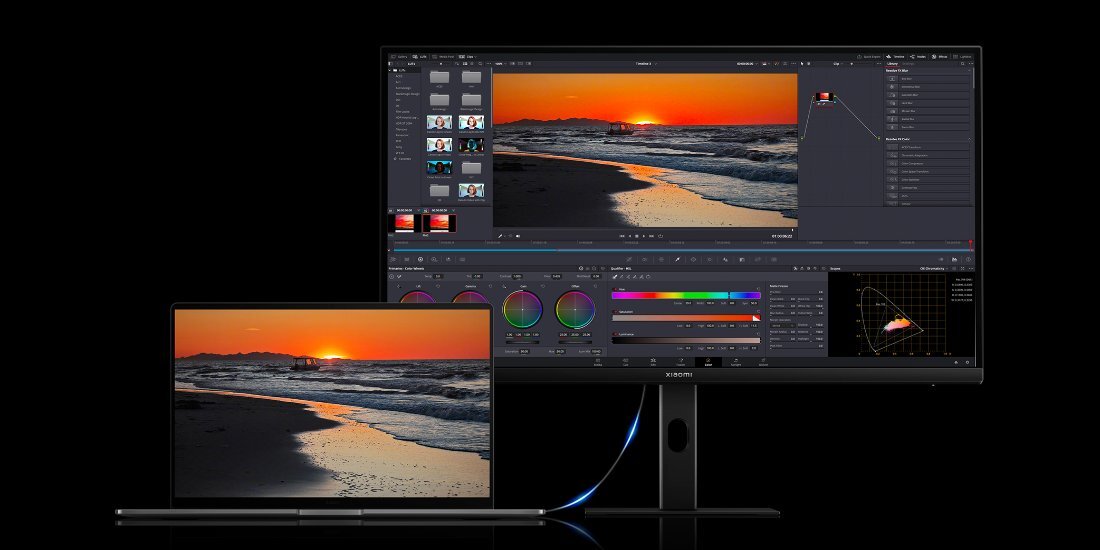
Task: Collapse the Resolve FX Color section
Action: coord(969,139)
